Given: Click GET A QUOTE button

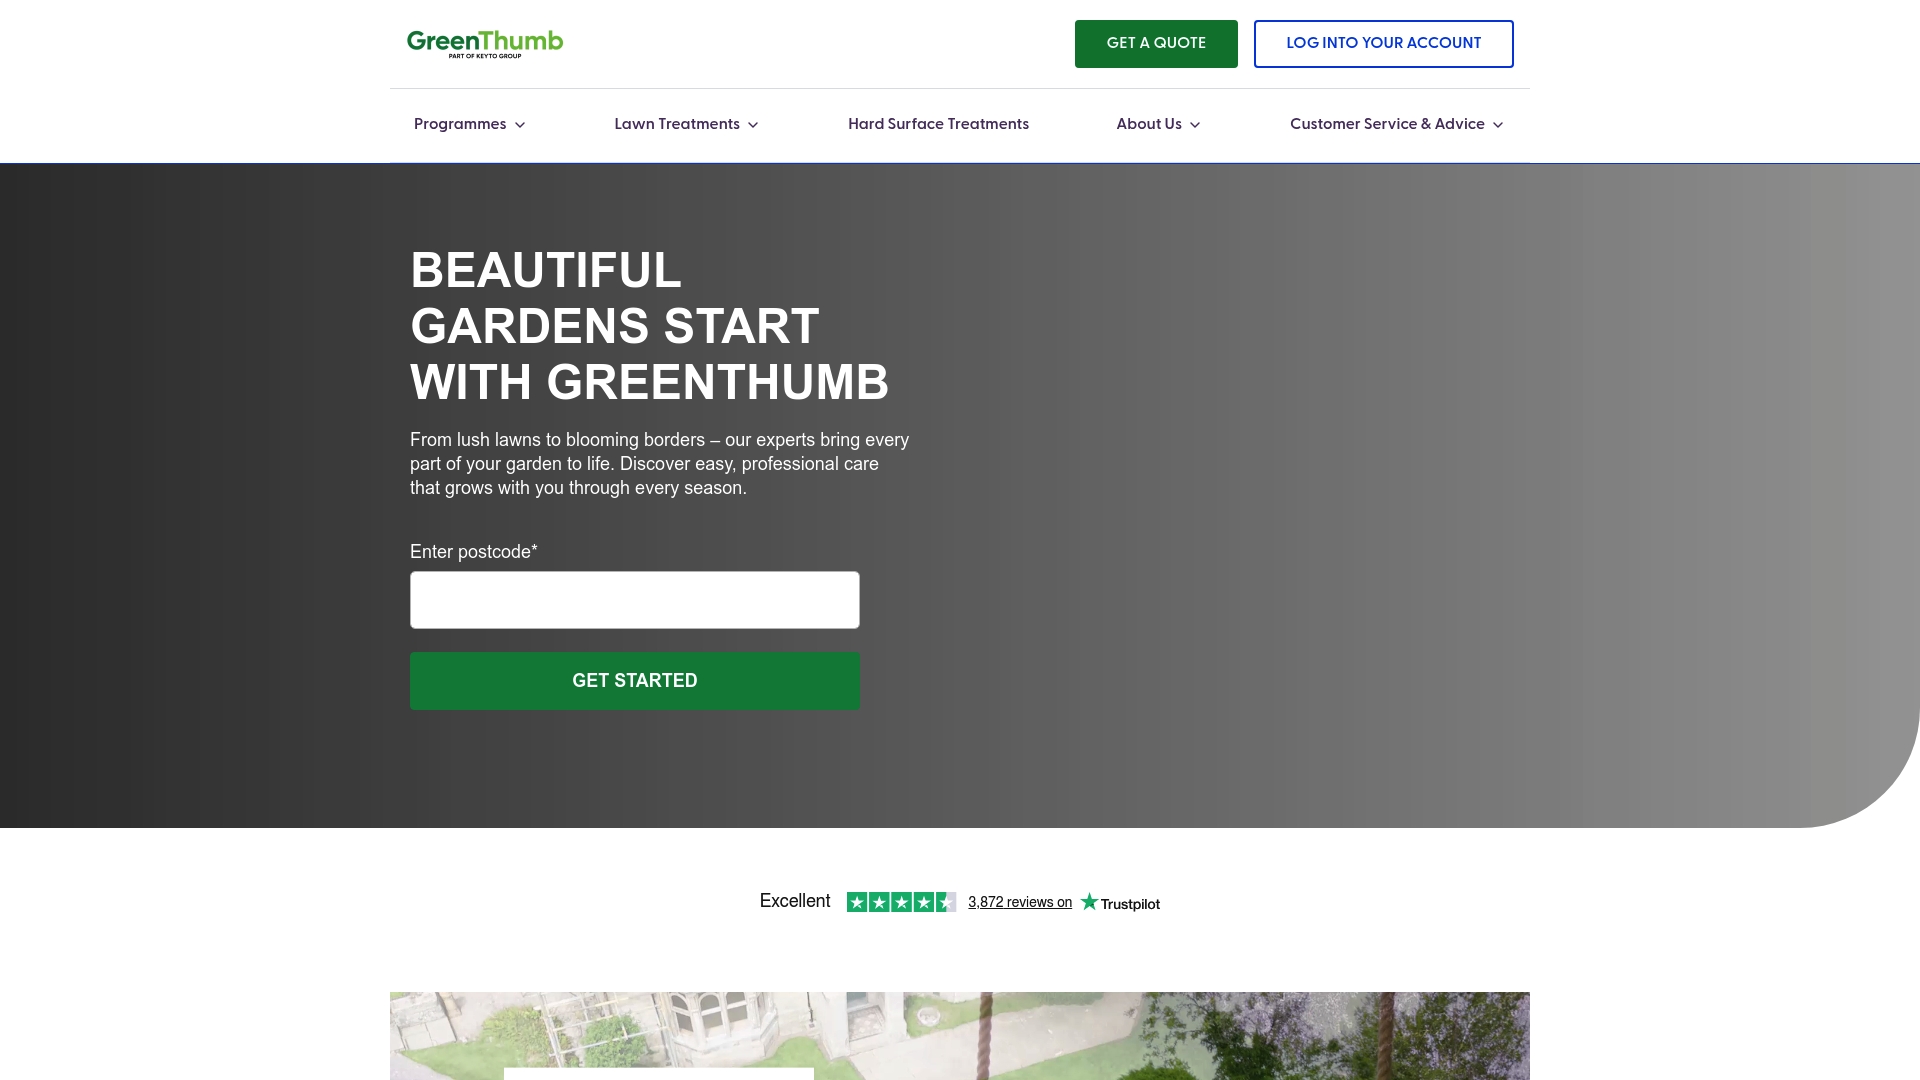Looking at the screenshot, I should pos(1155,43).
